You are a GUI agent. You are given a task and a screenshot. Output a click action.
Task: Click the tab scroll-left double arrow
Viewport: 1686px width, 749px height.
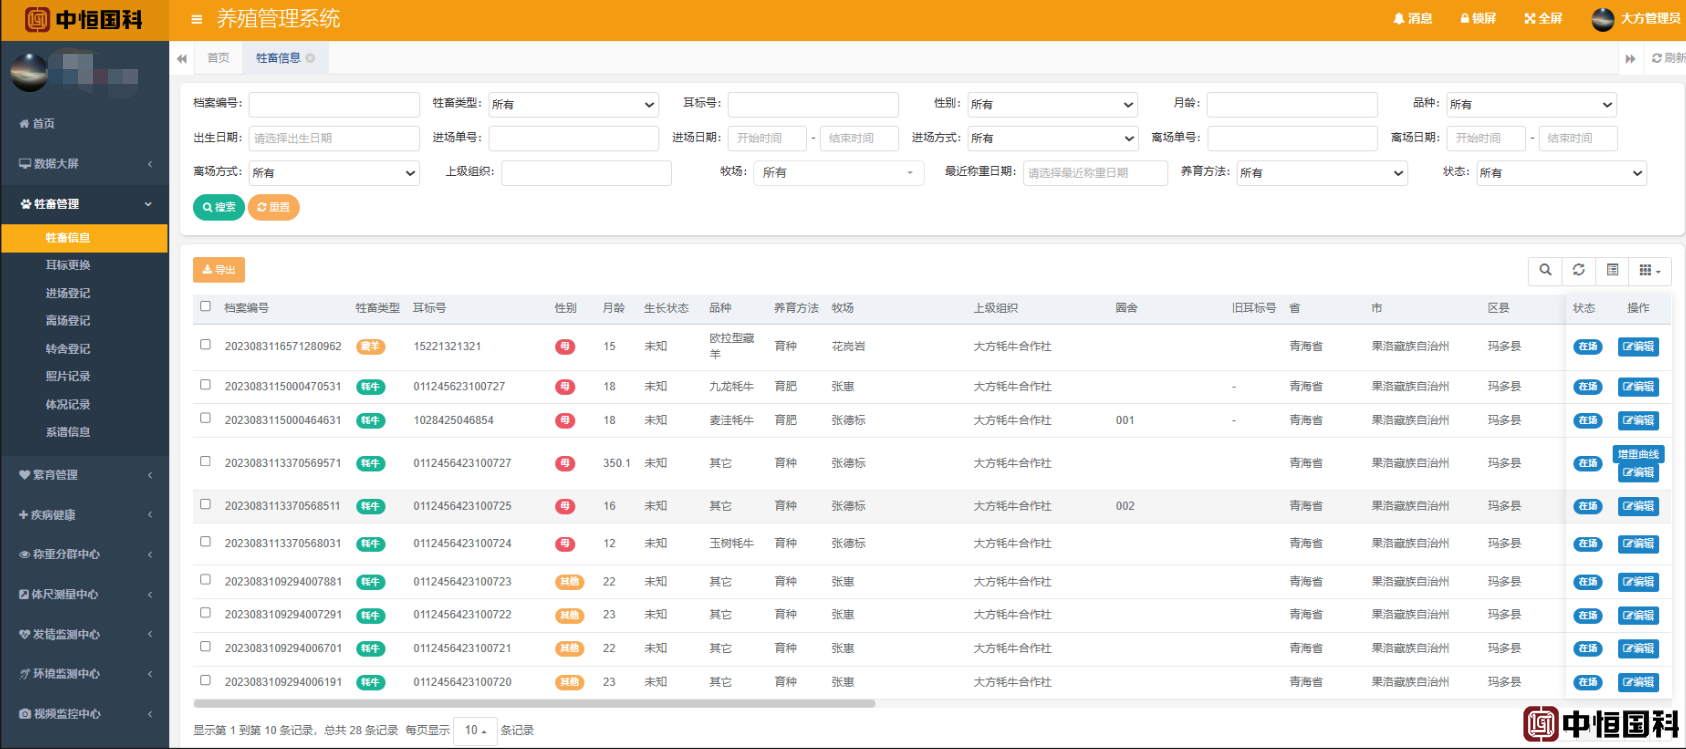click(x=182, y=59)
